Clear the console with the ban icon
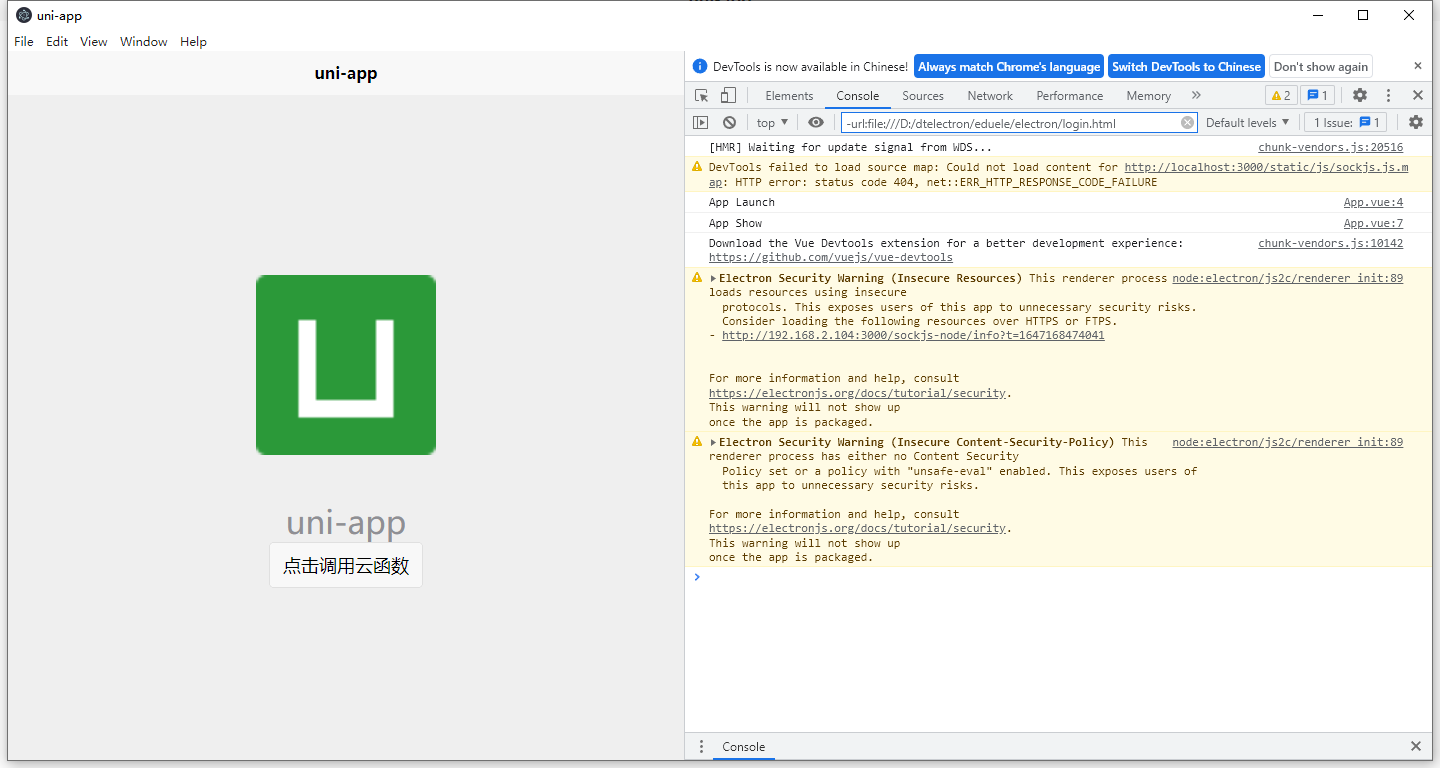Image resolution: width=1440 pixels, height=768 pixels. point(730,123)
